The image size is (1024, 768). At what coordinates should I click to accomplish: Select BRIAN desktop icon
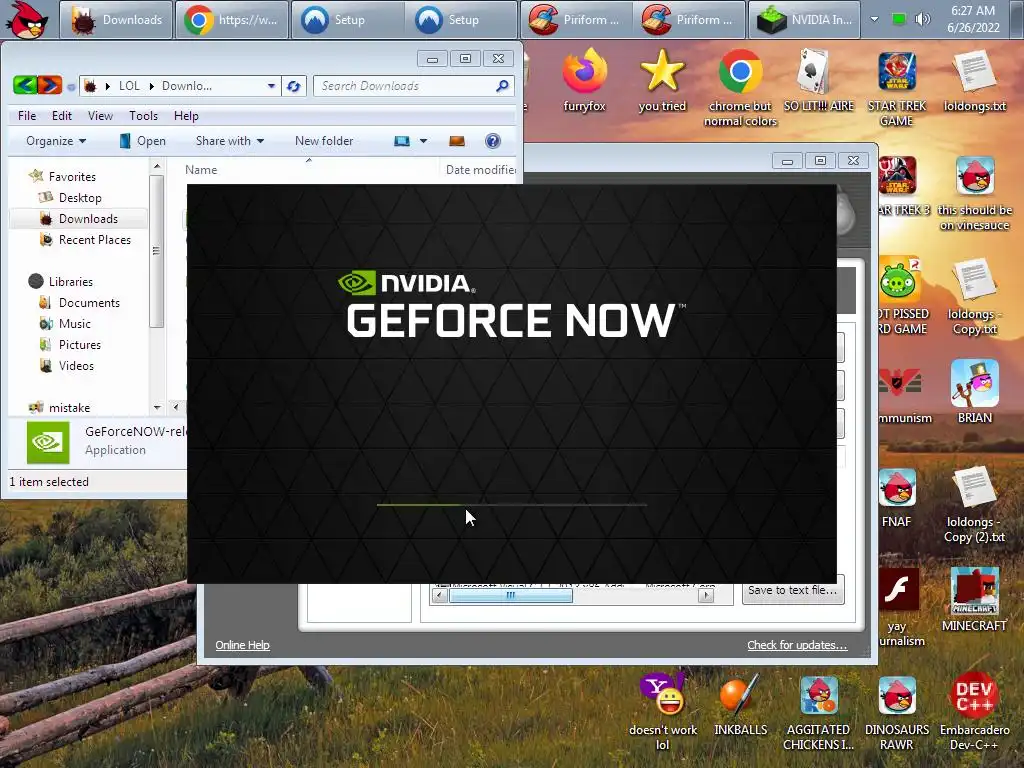[974, 392]
